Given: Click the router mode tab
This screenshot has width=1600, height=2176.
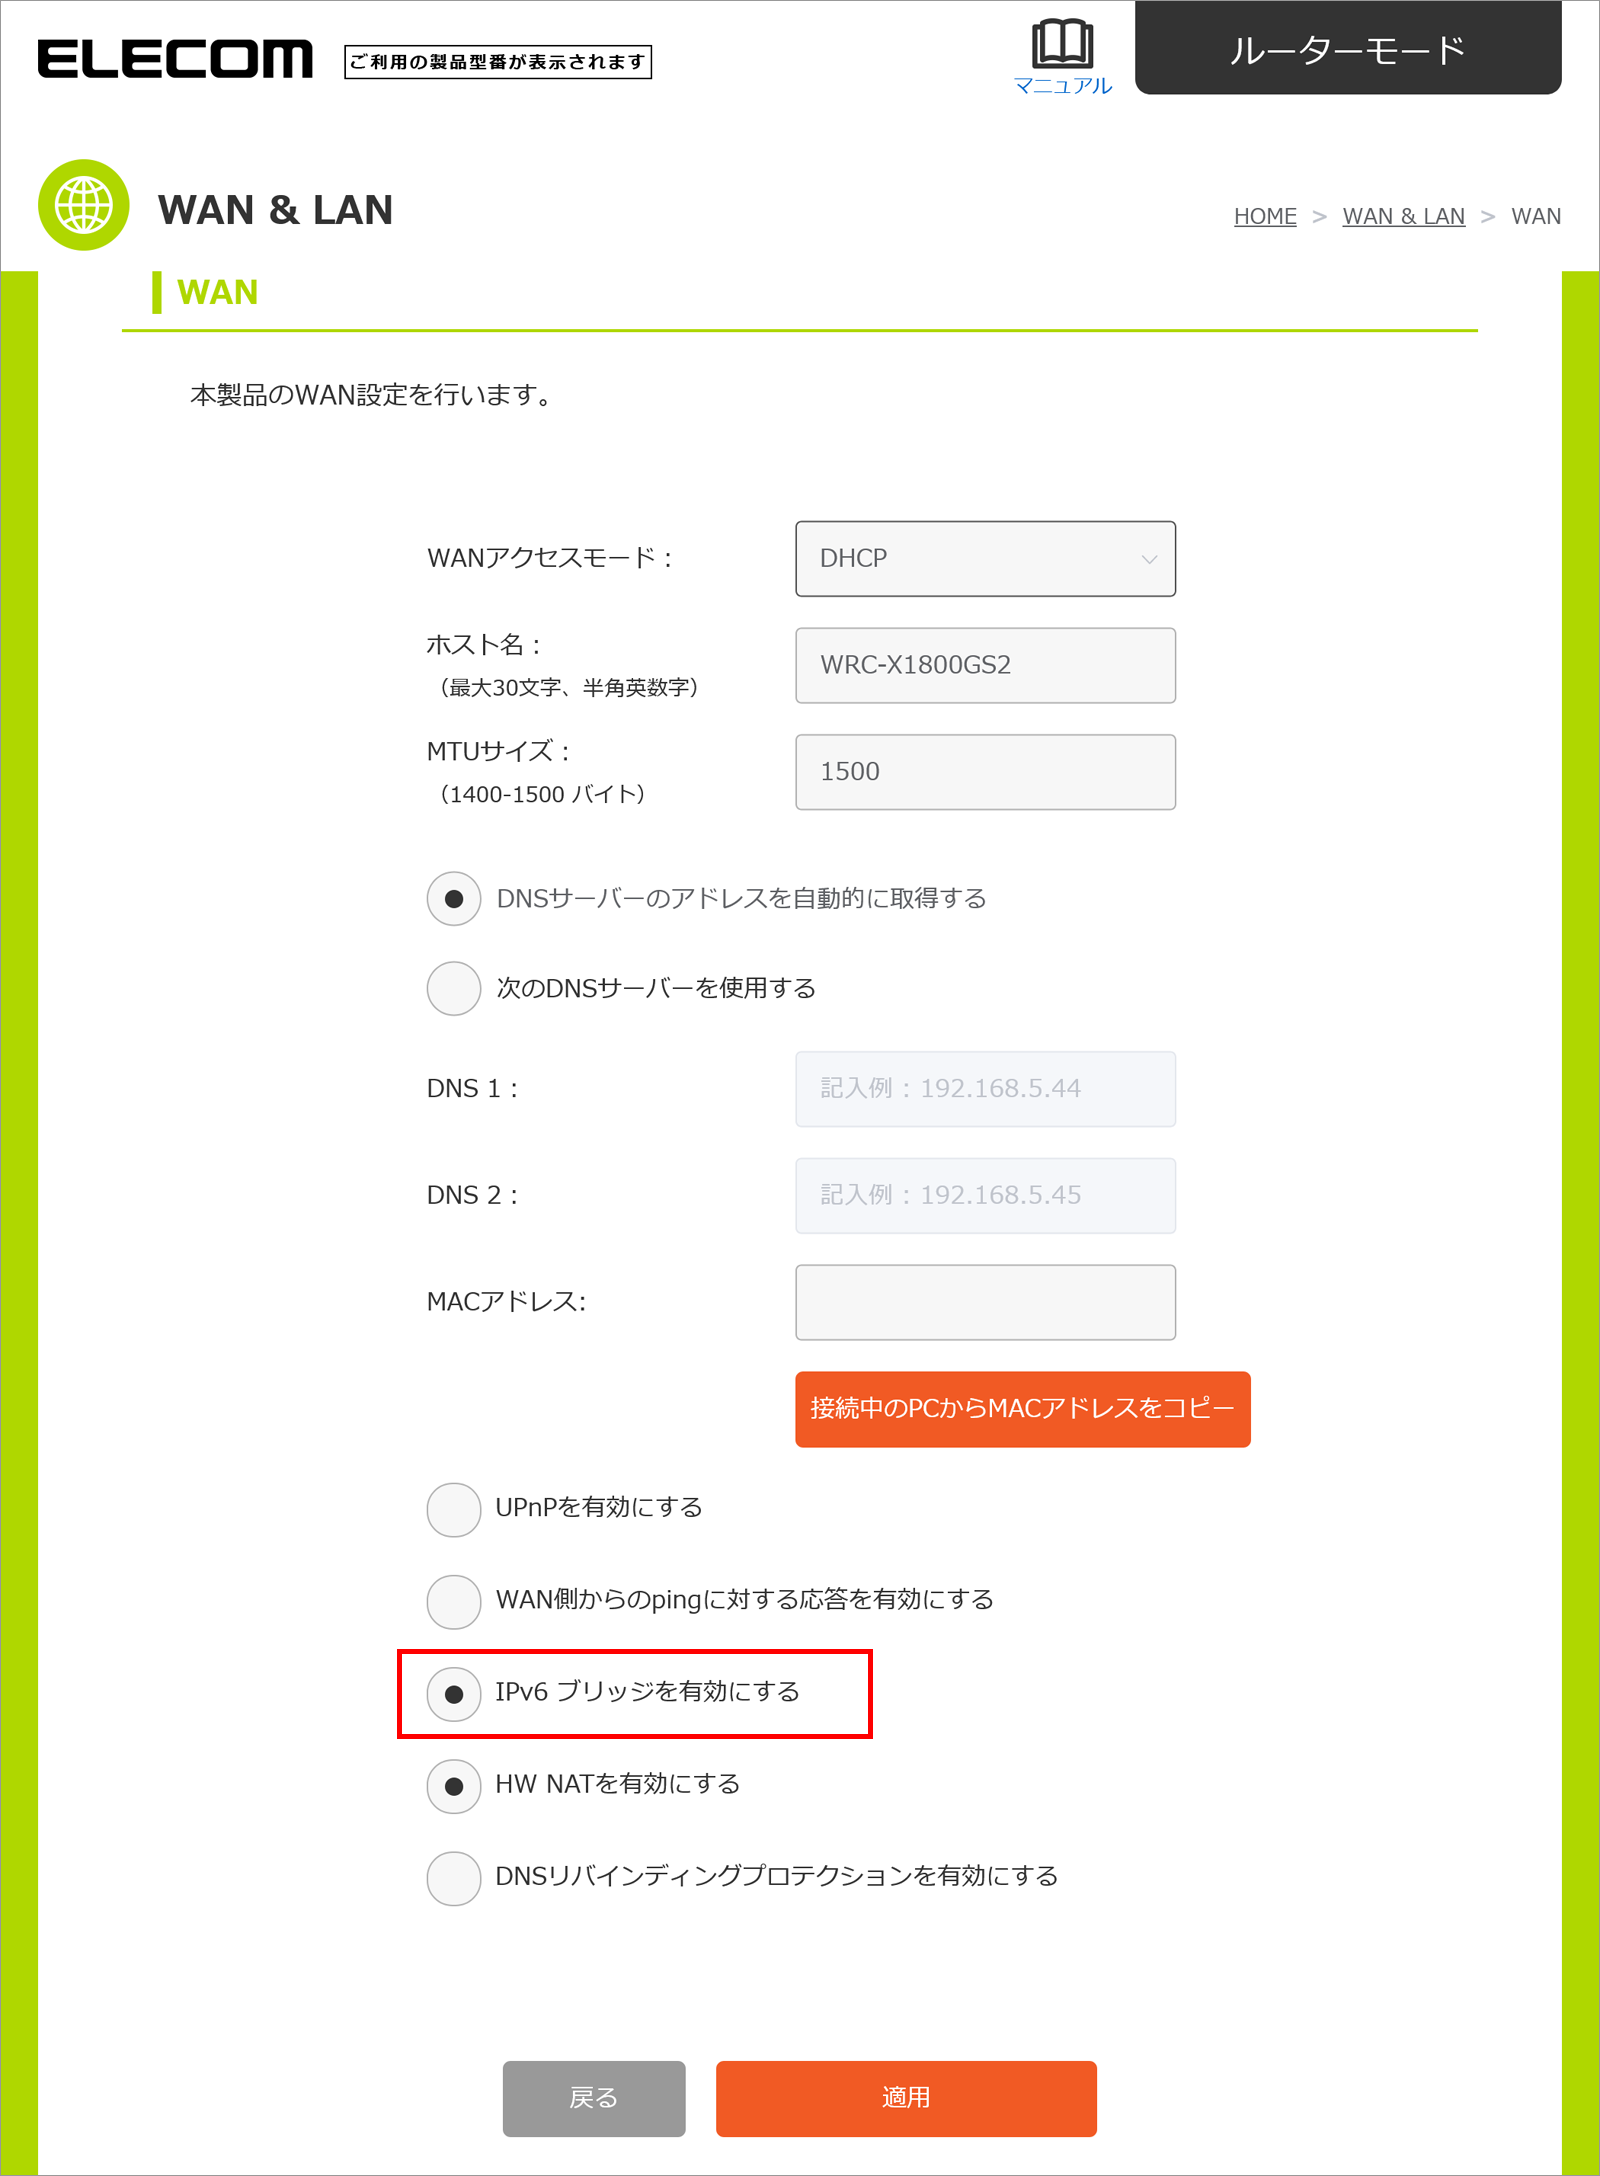Looking at the screenshot, I should click(x=1348, y=47).
